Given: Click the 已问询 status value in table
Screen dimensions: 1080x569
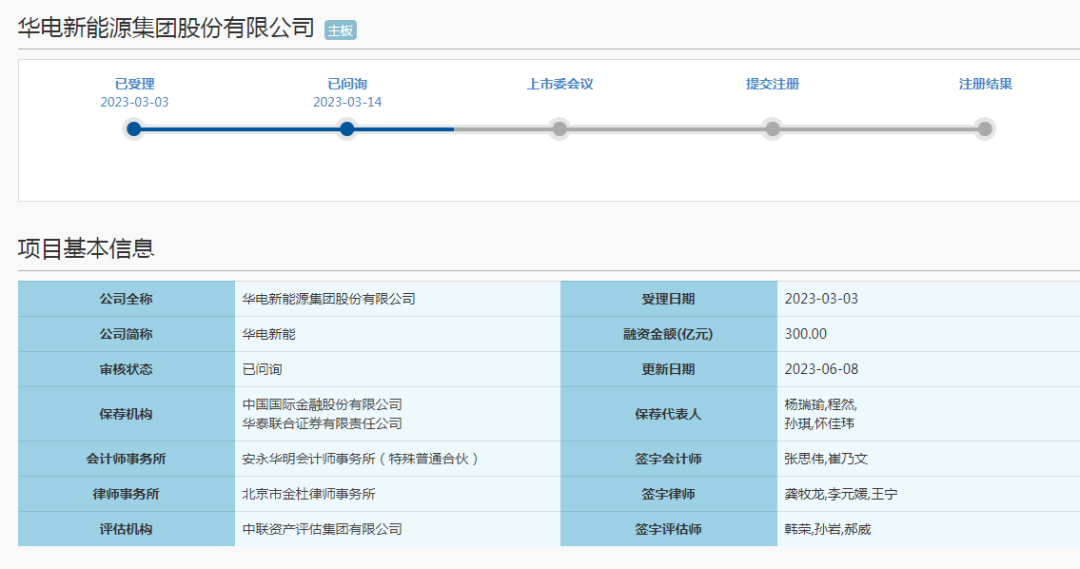Looking at the screenshot, I should tap(262, 369).
